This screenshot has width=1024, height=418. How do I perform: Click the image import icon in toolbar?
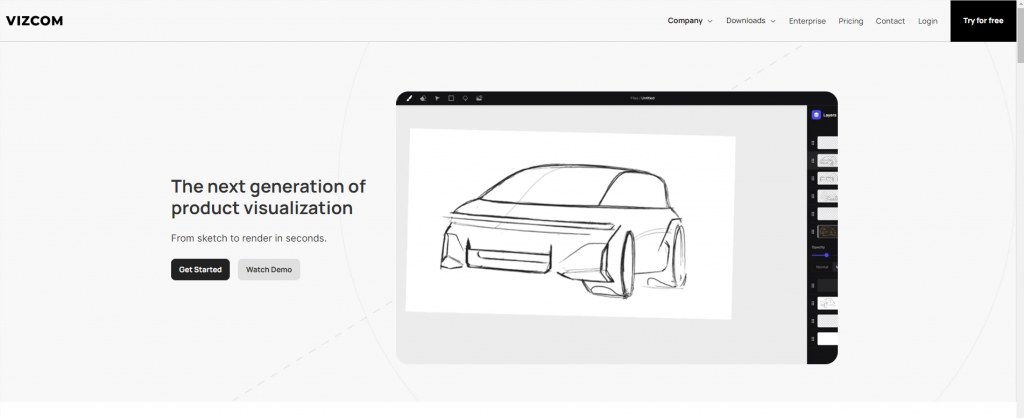[x=479, y=98]
